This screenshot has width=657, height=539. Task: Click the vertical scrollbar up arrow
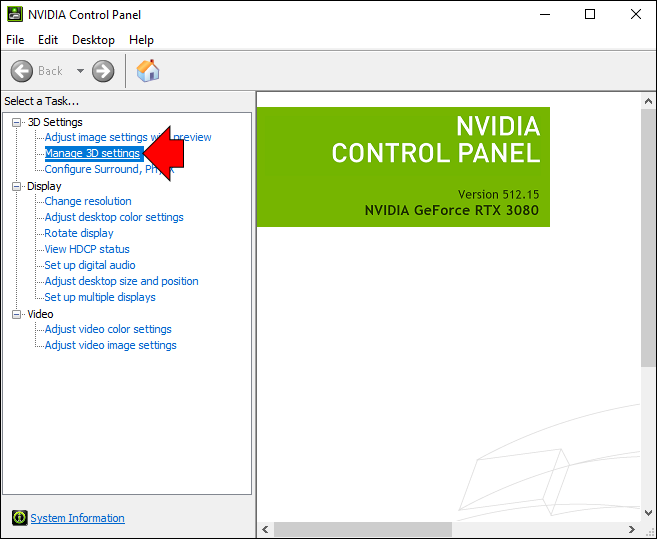(x=648, y=101)
